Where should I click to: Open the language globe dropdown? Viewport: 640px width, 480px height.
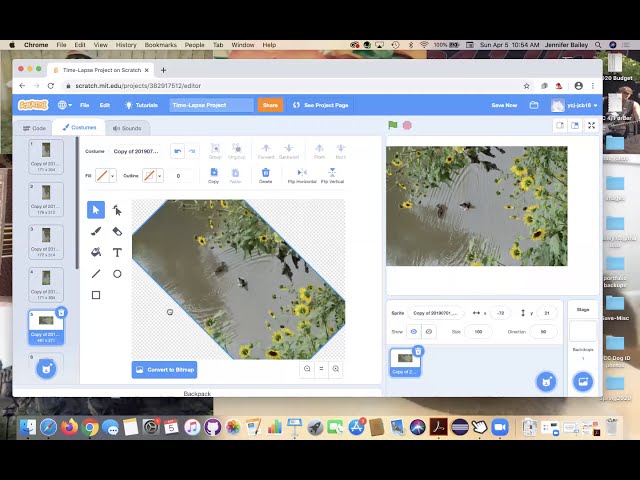(x=64, y=105)
